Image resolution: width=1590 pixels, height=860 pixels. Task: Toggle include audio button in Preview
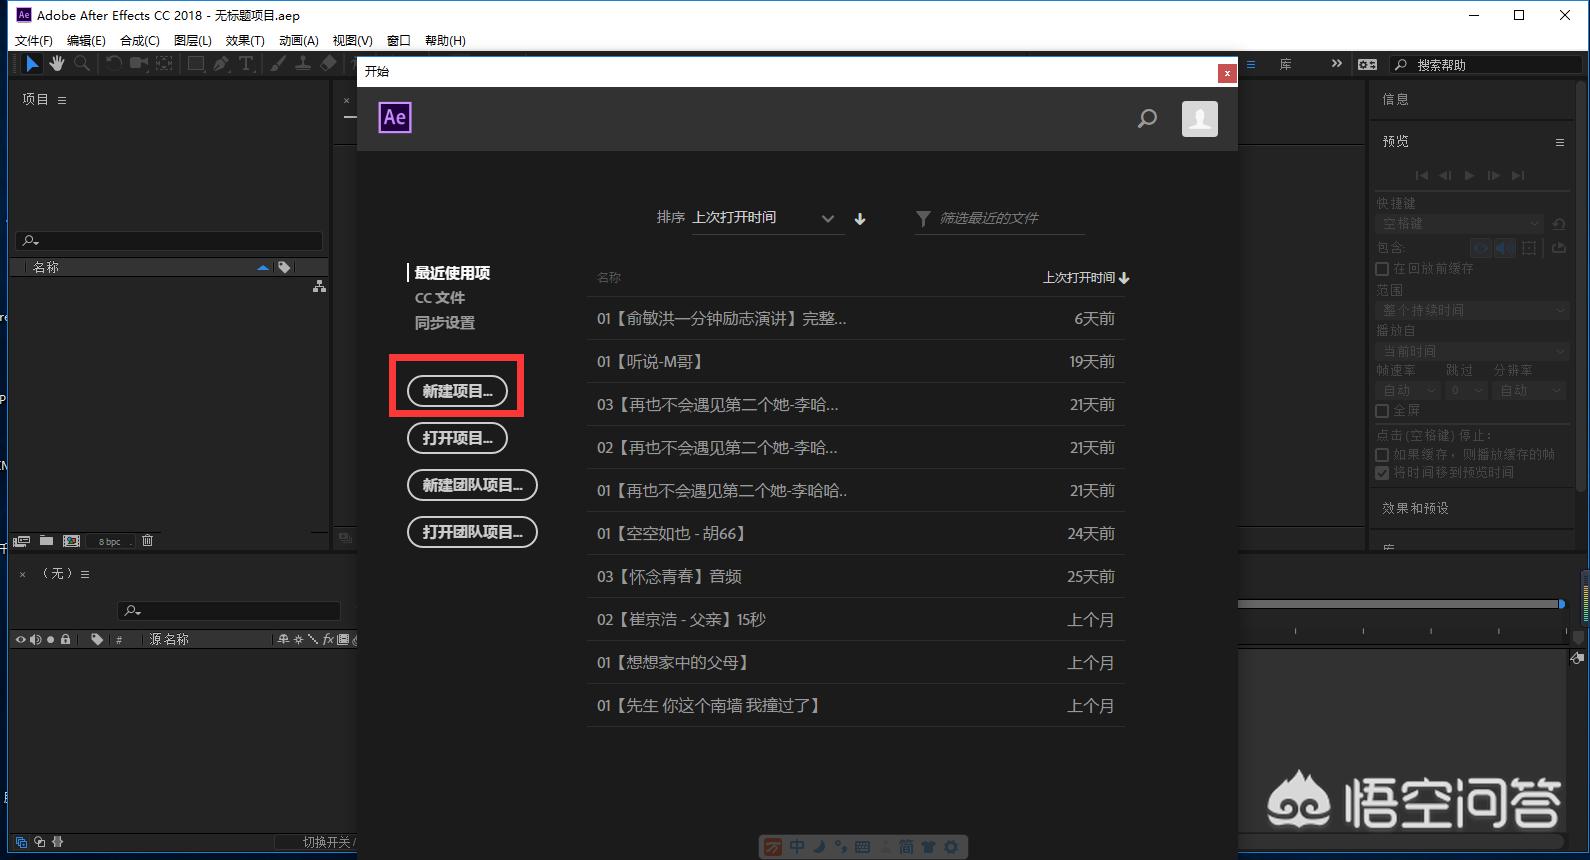coord(1504,248)
